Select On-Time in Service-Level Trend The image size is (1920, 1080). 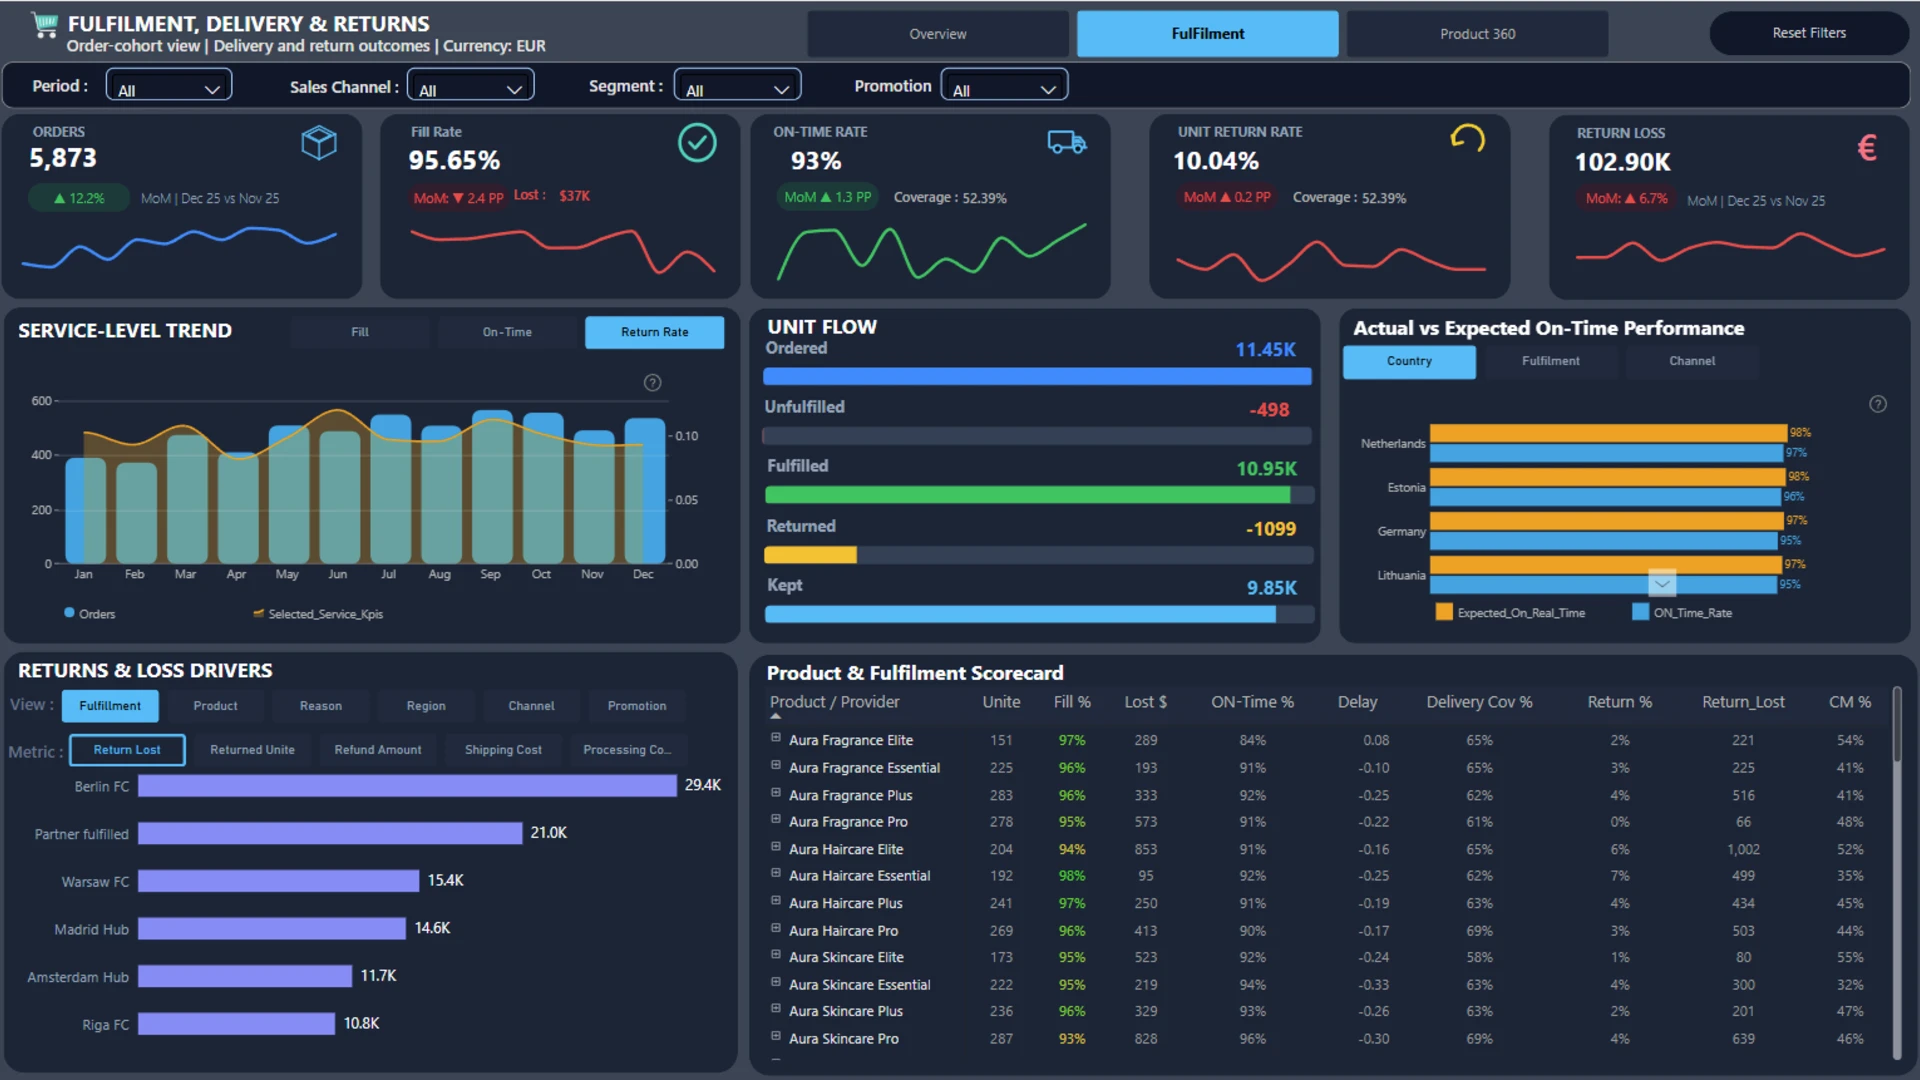(507, 332)
